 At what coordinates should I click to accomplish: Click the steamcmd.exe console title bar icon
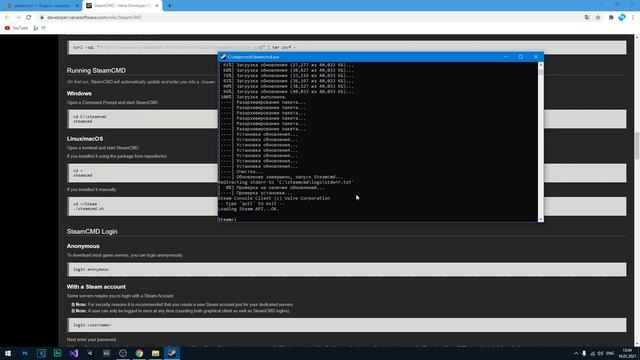(223, 57)
